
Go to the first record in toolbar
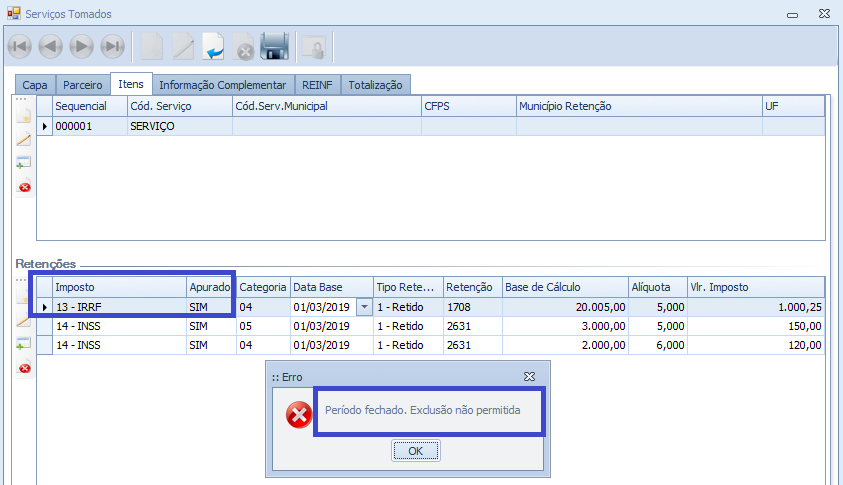(x=20, y=46)
